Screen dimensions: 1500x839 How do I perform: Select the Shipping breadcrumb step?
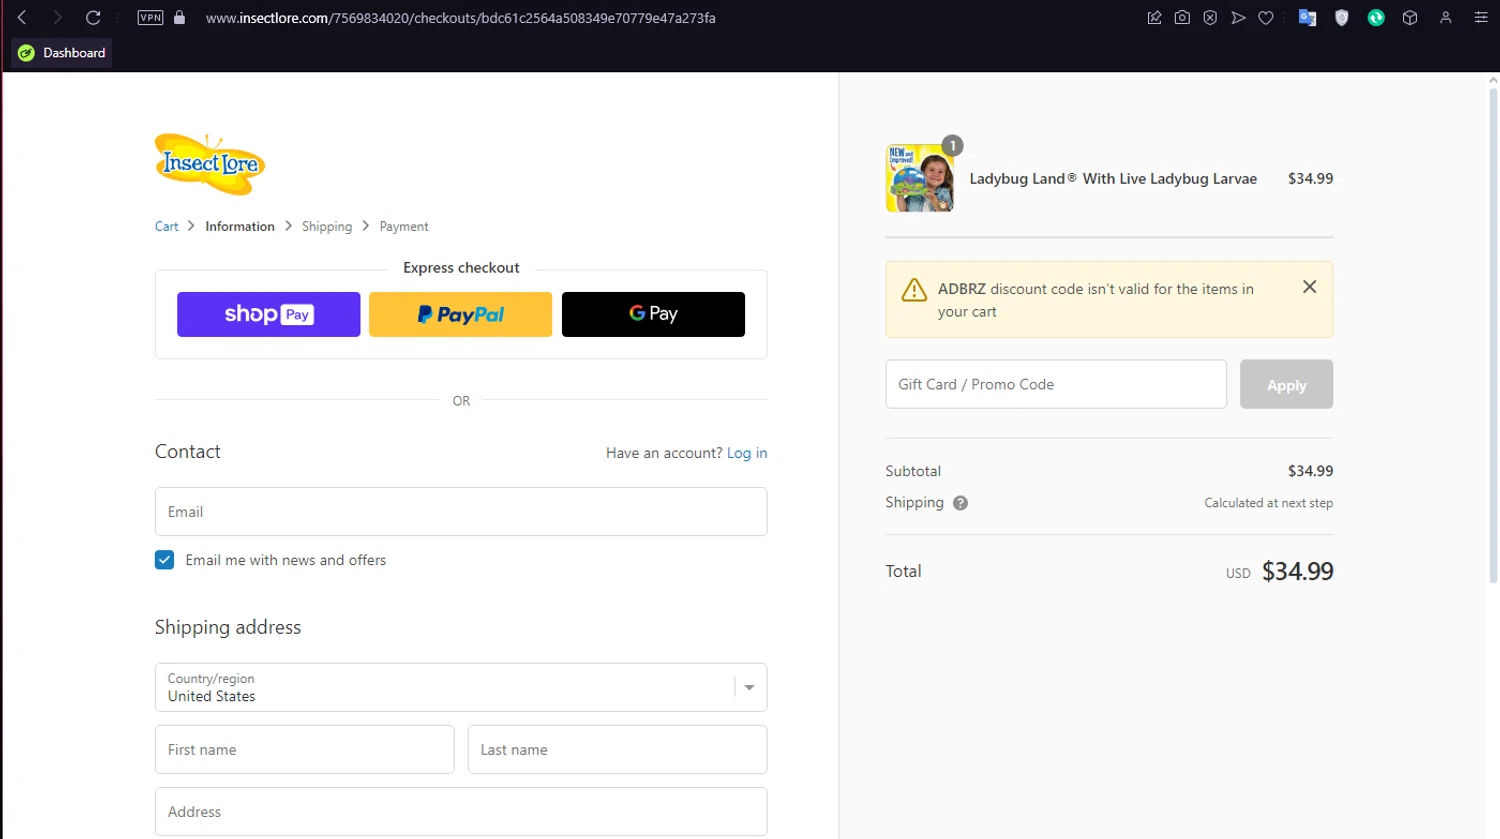(x=327, y=227)
